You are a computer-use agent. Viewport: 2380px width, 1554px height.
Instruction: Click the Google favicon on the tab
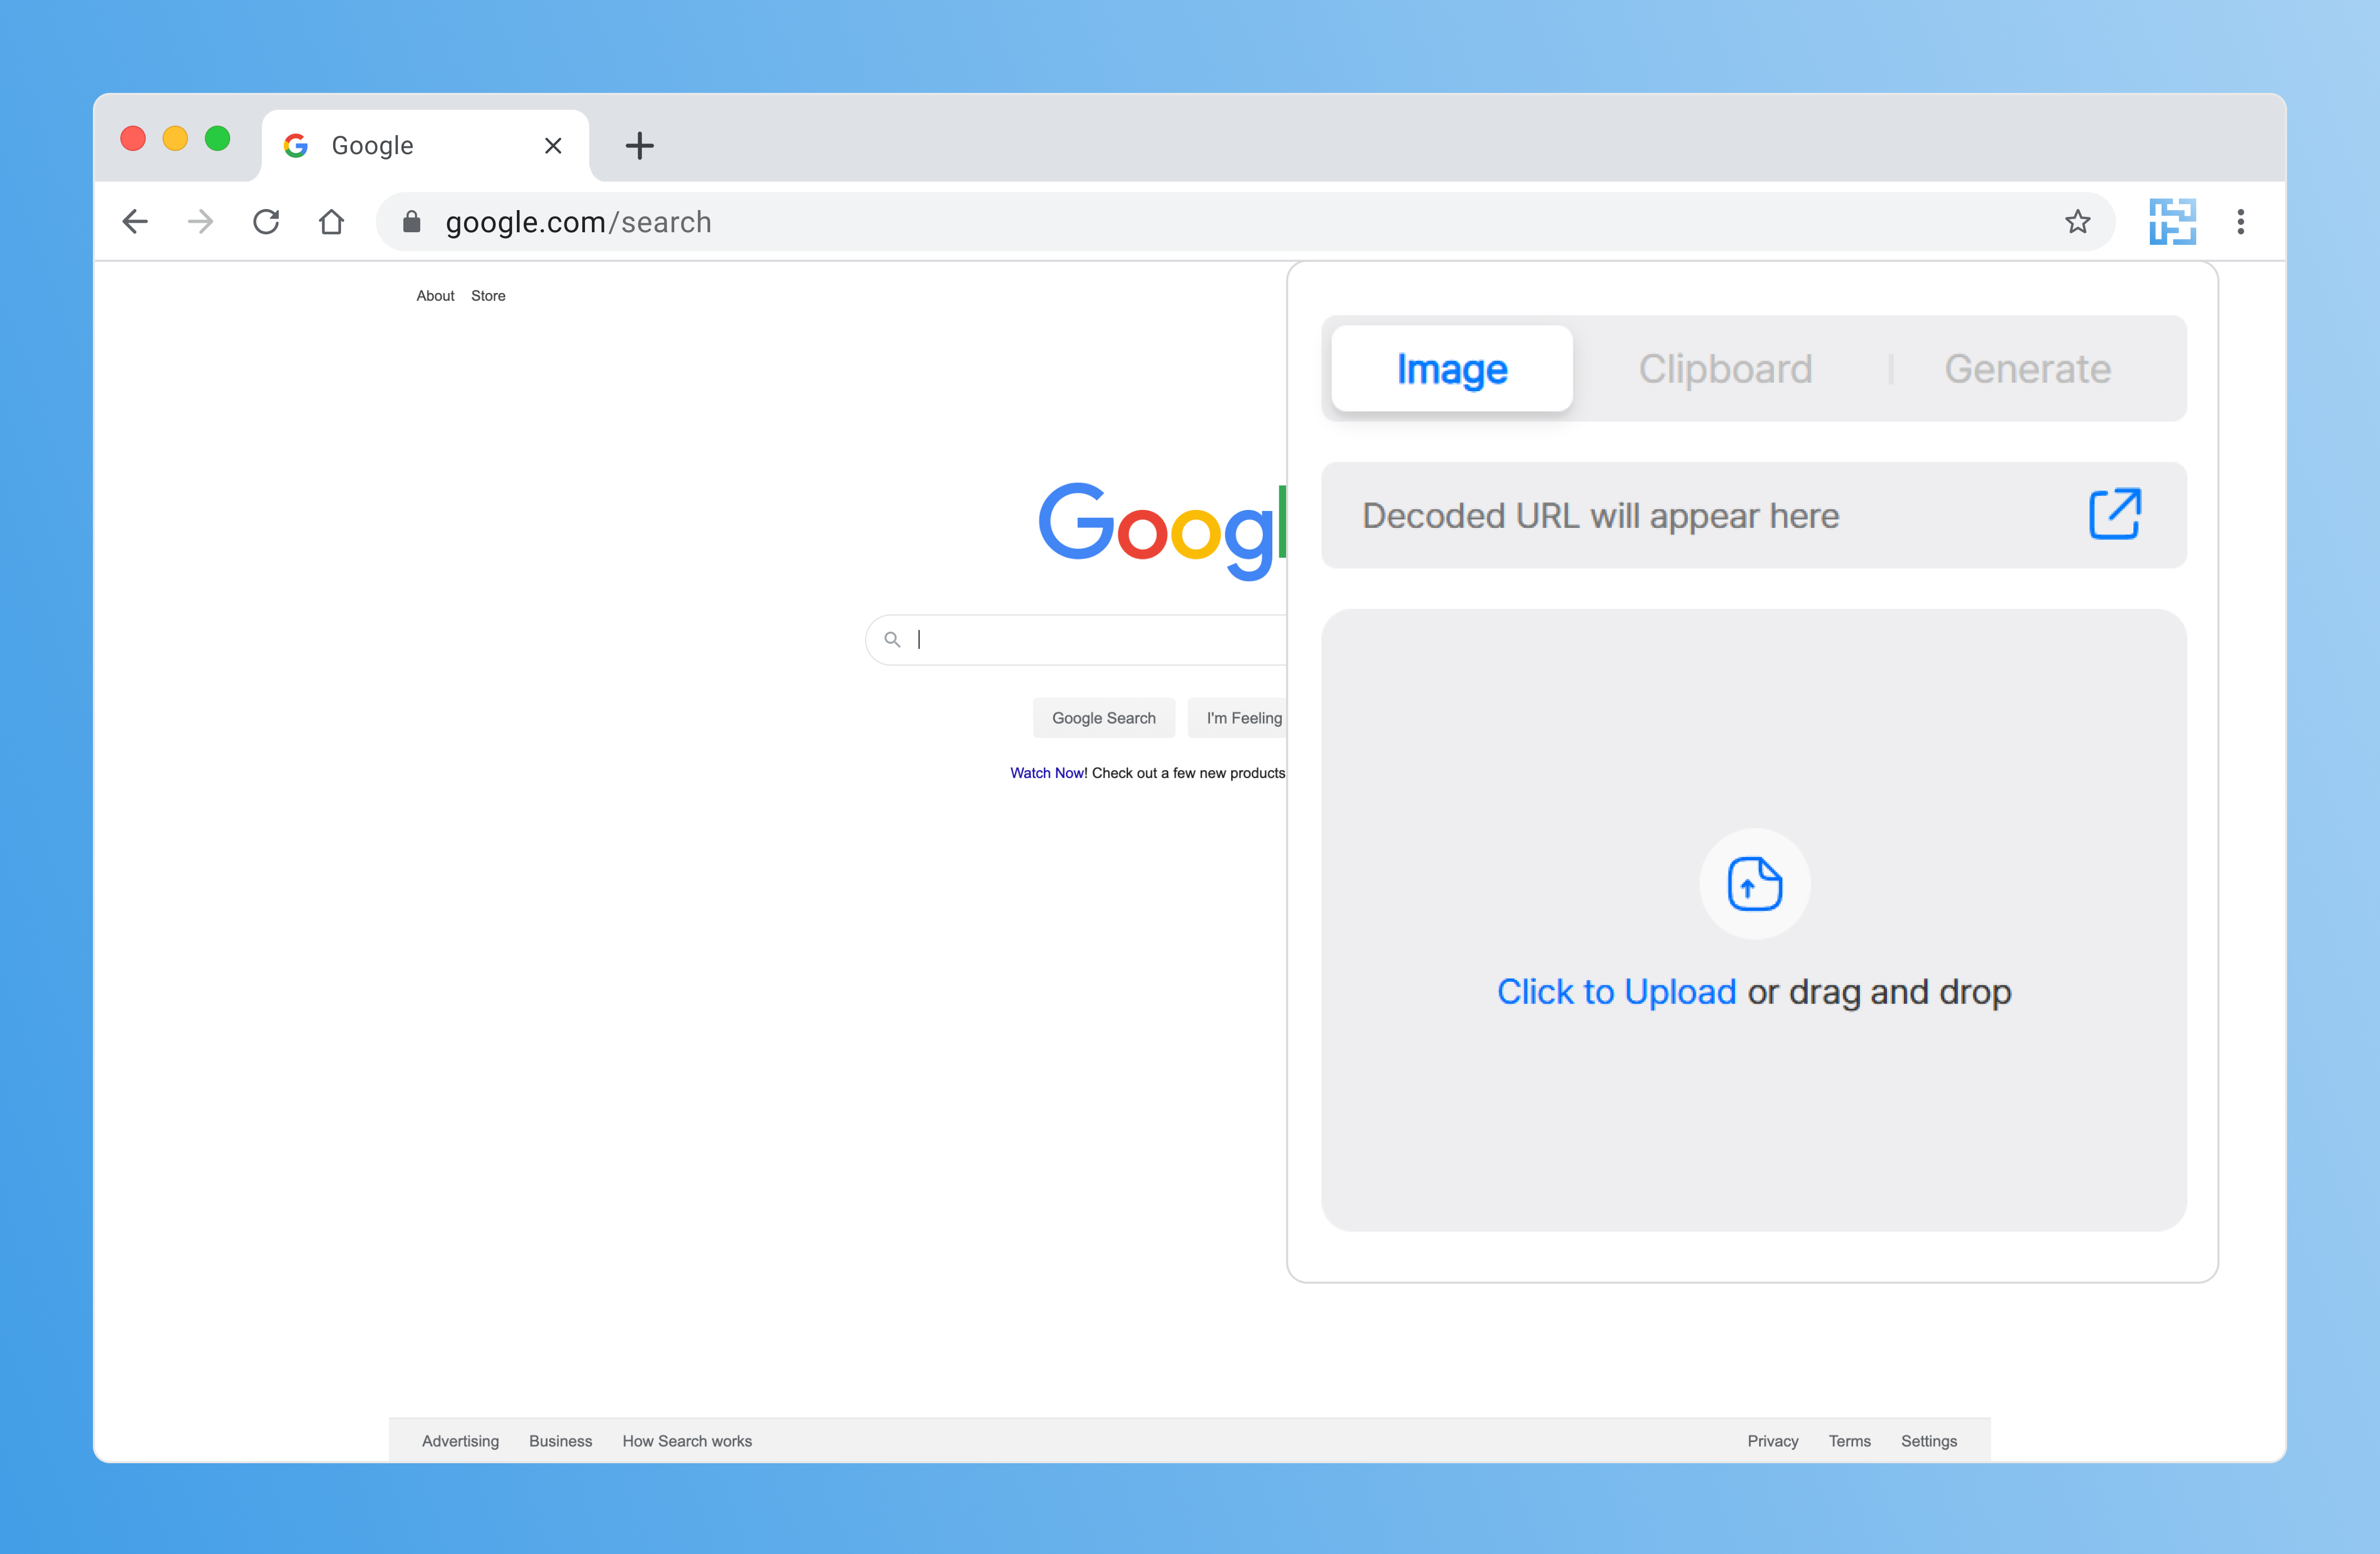(296, 146)
